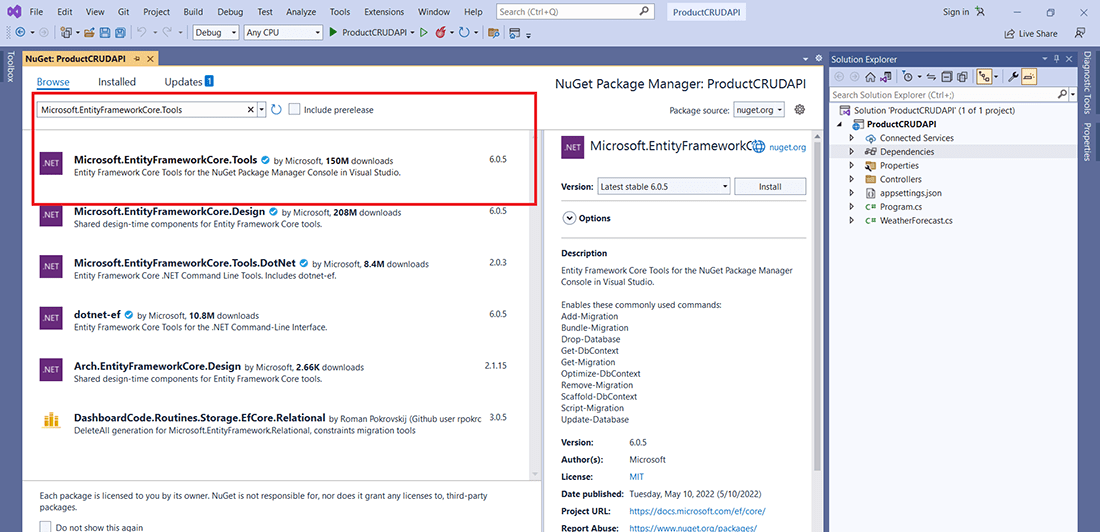Open NuGet package source settings gear

pos(799,109)
